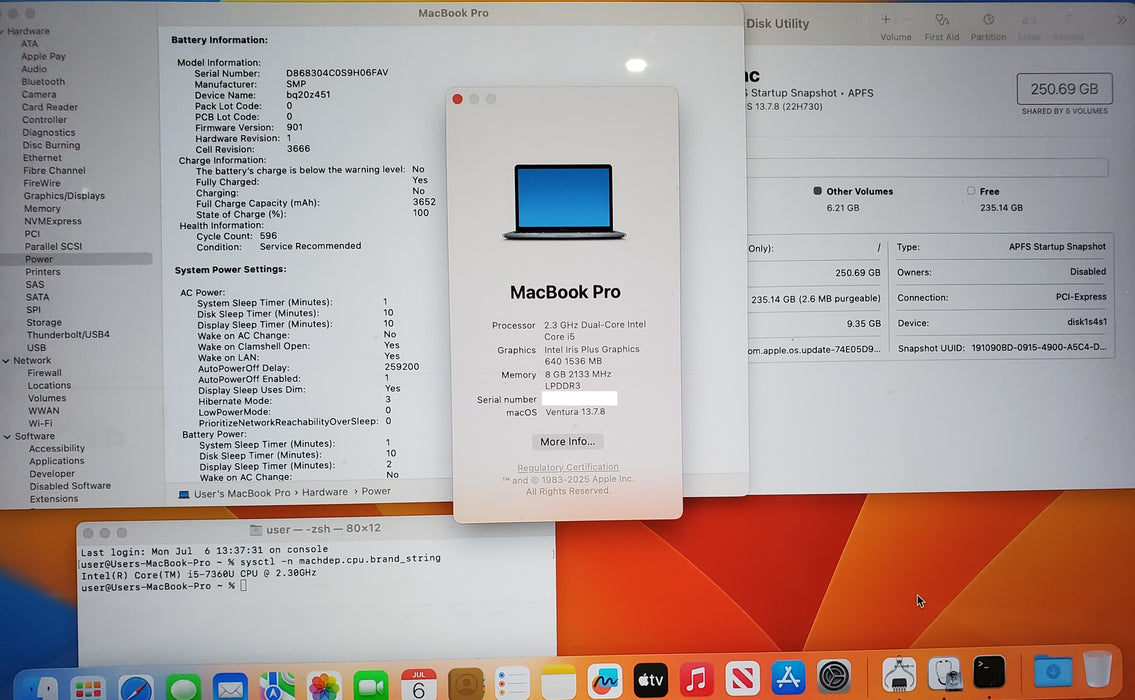Screen dimensions: 1135x700
Task: Click User's MacBook Pro in the path bar
Action: point(242,493)
